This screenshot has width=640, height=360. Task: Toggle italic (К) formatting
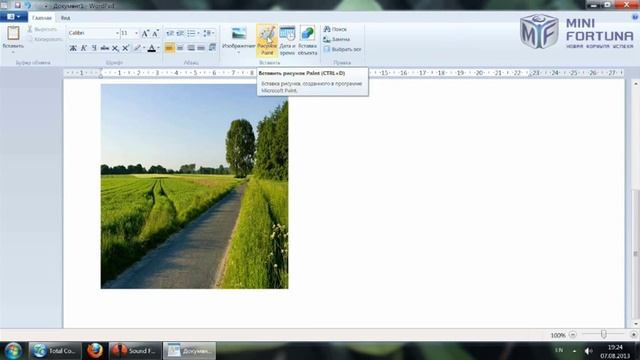click(x=84, y=48)
